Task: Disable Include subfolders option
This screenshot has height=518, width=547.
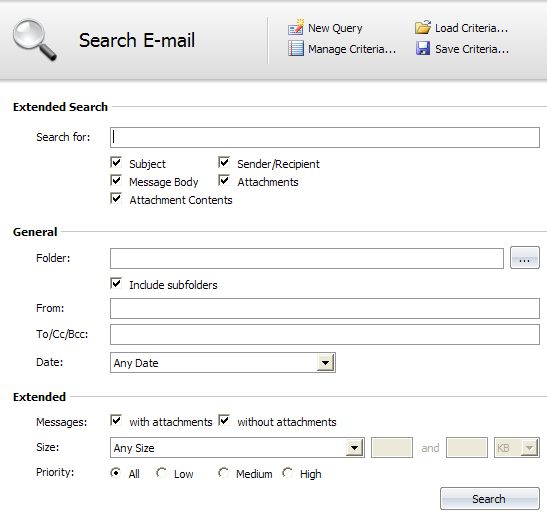Action: click(116, 284)
